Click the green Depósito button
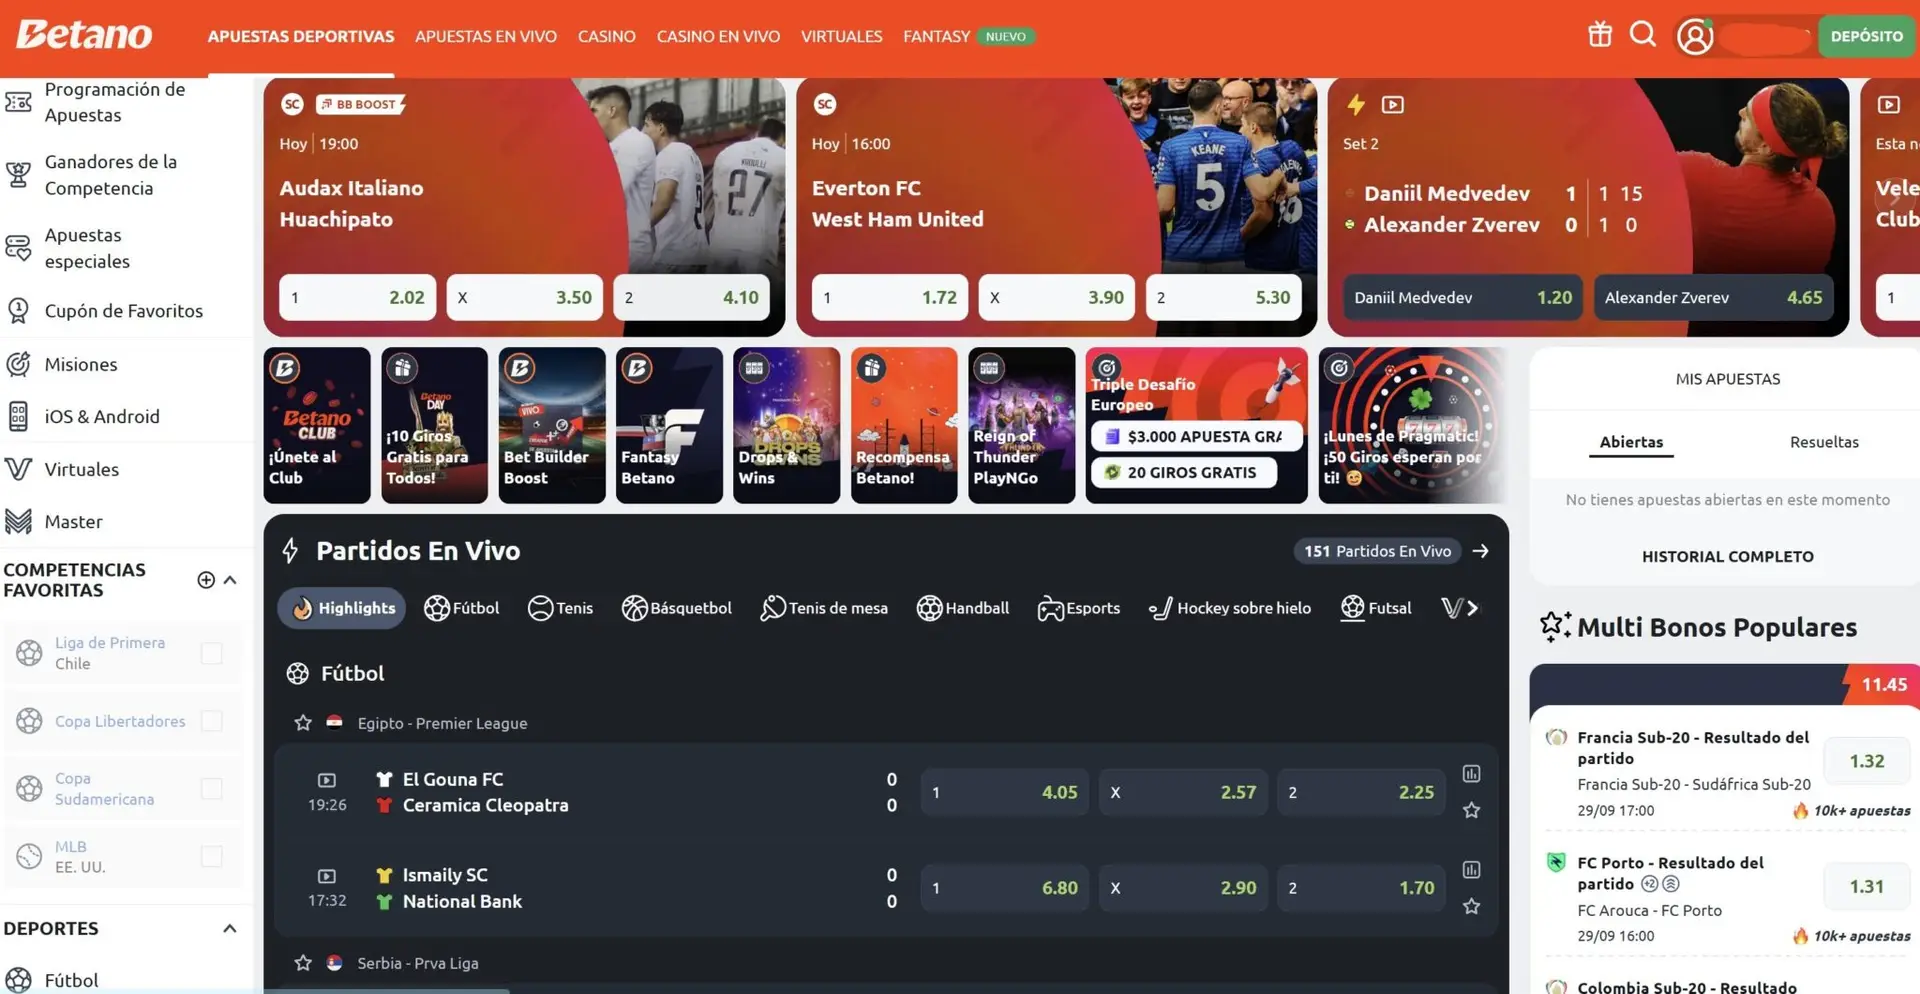1920x994 pixels. (x=1867, y=36)
